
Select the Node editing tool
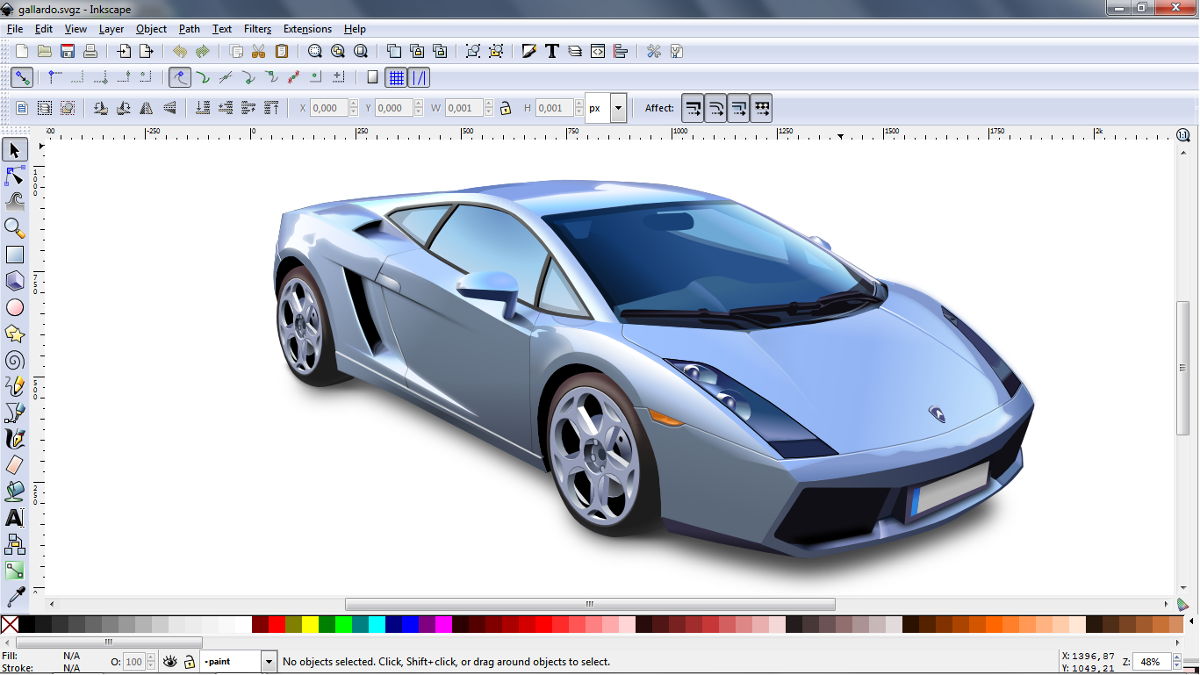pyautogui.click(x=14, y=175)
